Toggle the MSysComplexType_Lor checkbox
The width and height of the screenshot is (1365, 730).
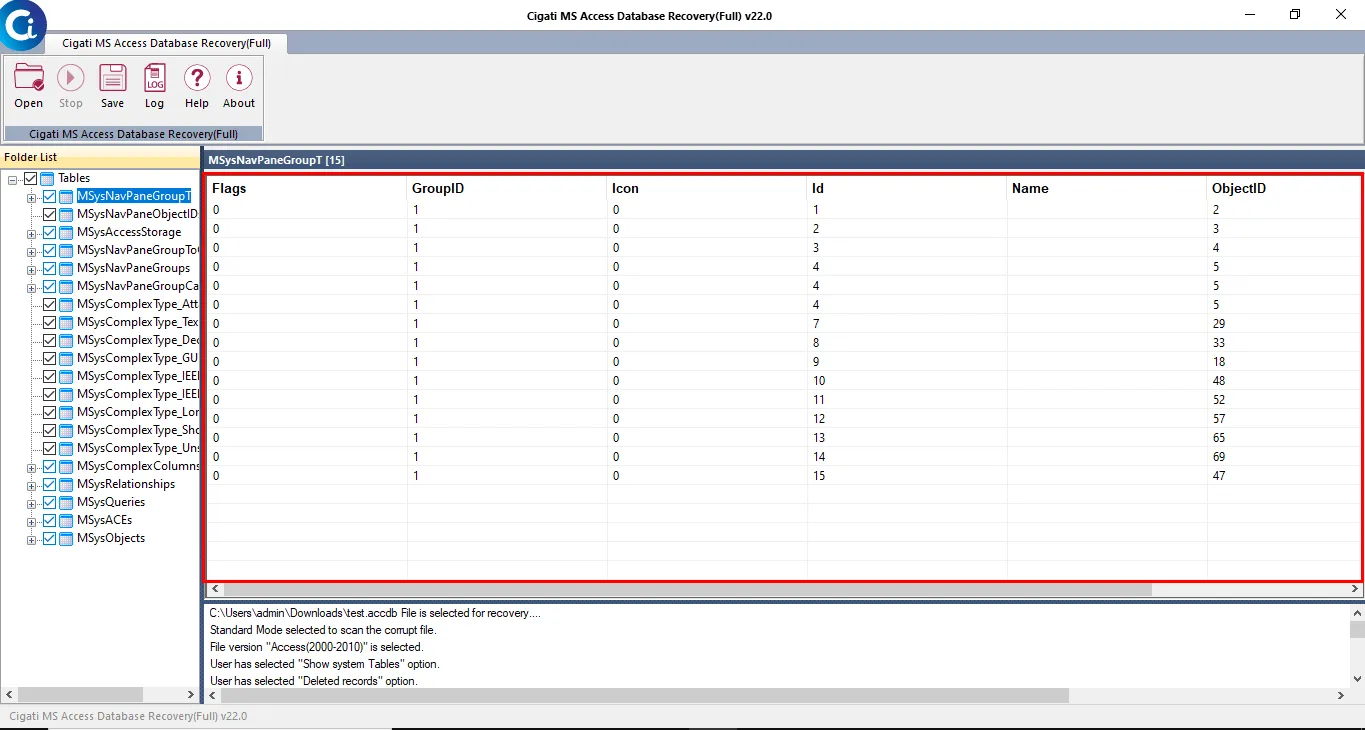click(x=50, y=412)
